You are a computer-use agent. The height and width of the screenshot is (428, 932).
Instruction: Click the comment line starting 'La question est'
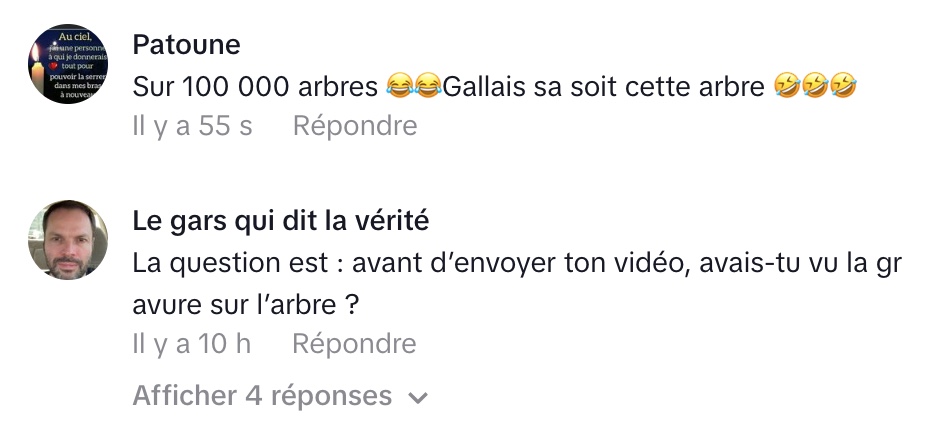pos(517,263)
